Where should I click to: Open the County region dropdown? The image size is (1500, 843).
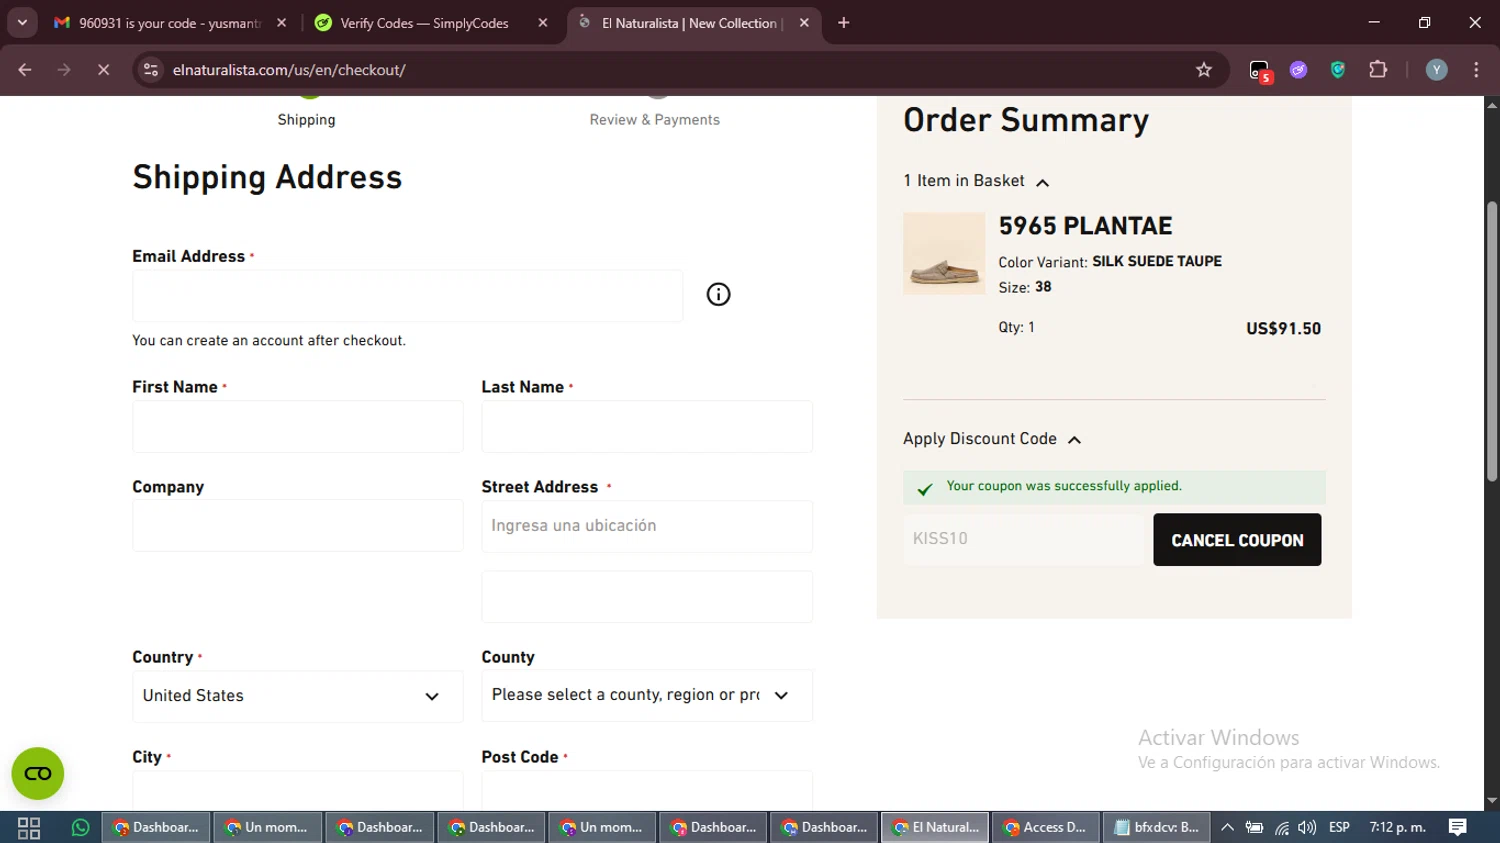[647, 695]
